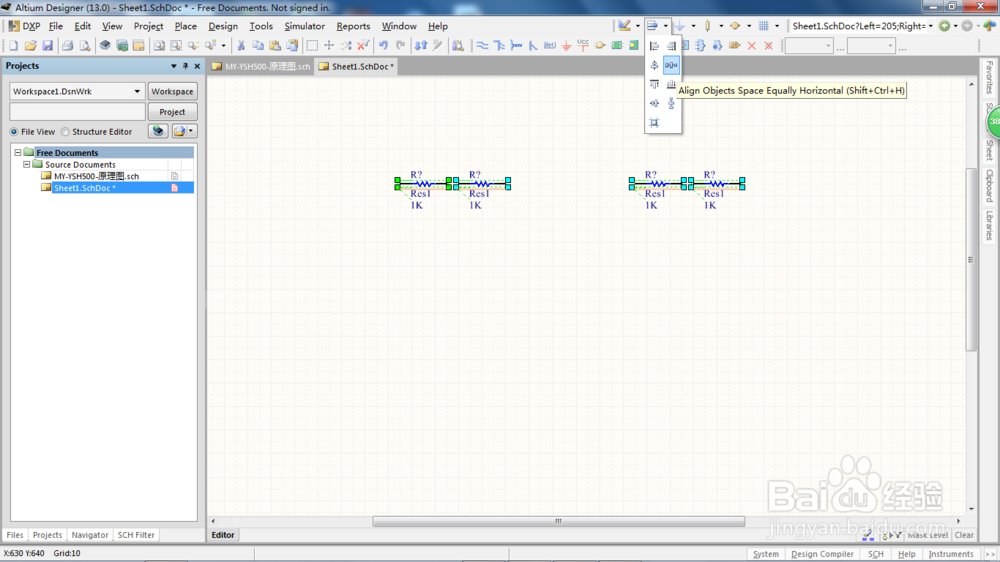
Task: Switch to the SCH Filter panel tab
Action: (x=136, y=535)
